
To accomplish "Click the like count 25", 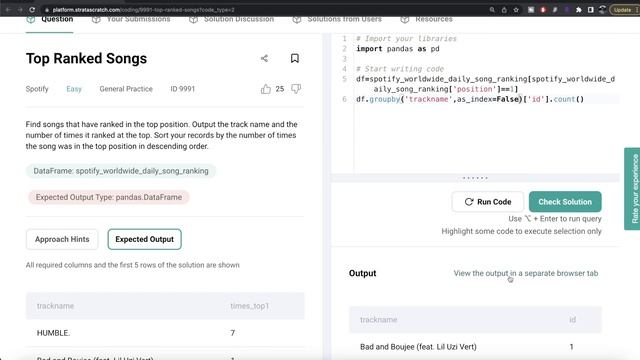I will click(x=280, y=89).
